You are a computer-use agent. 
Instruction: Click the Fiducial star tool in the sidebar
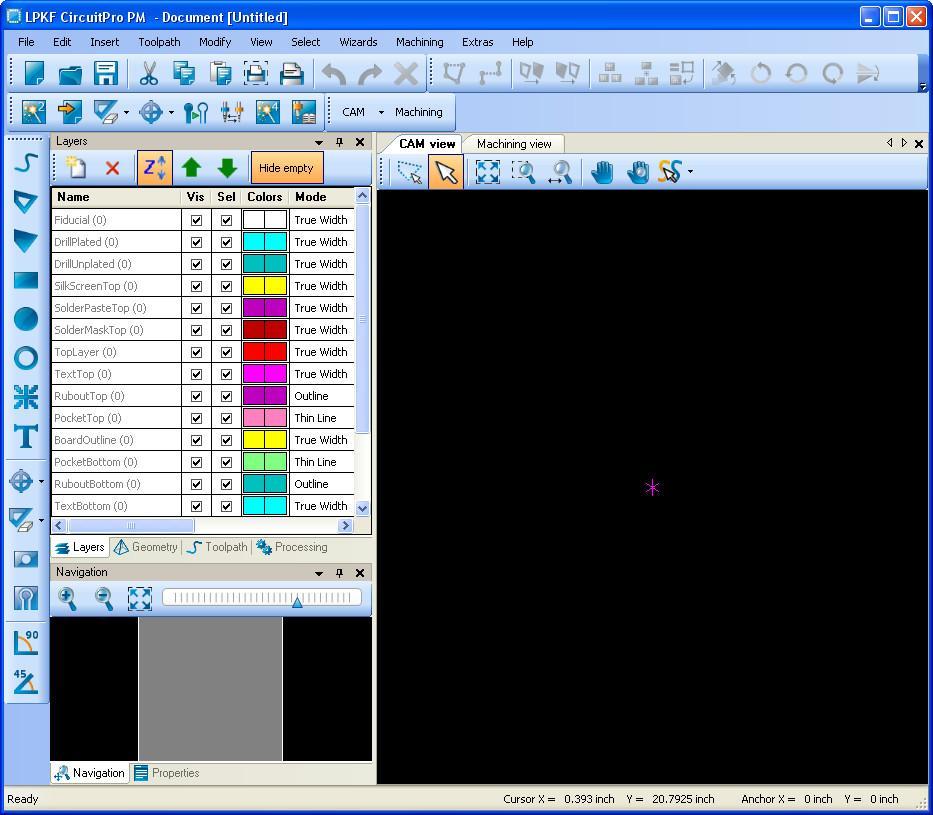coord(24,397)
